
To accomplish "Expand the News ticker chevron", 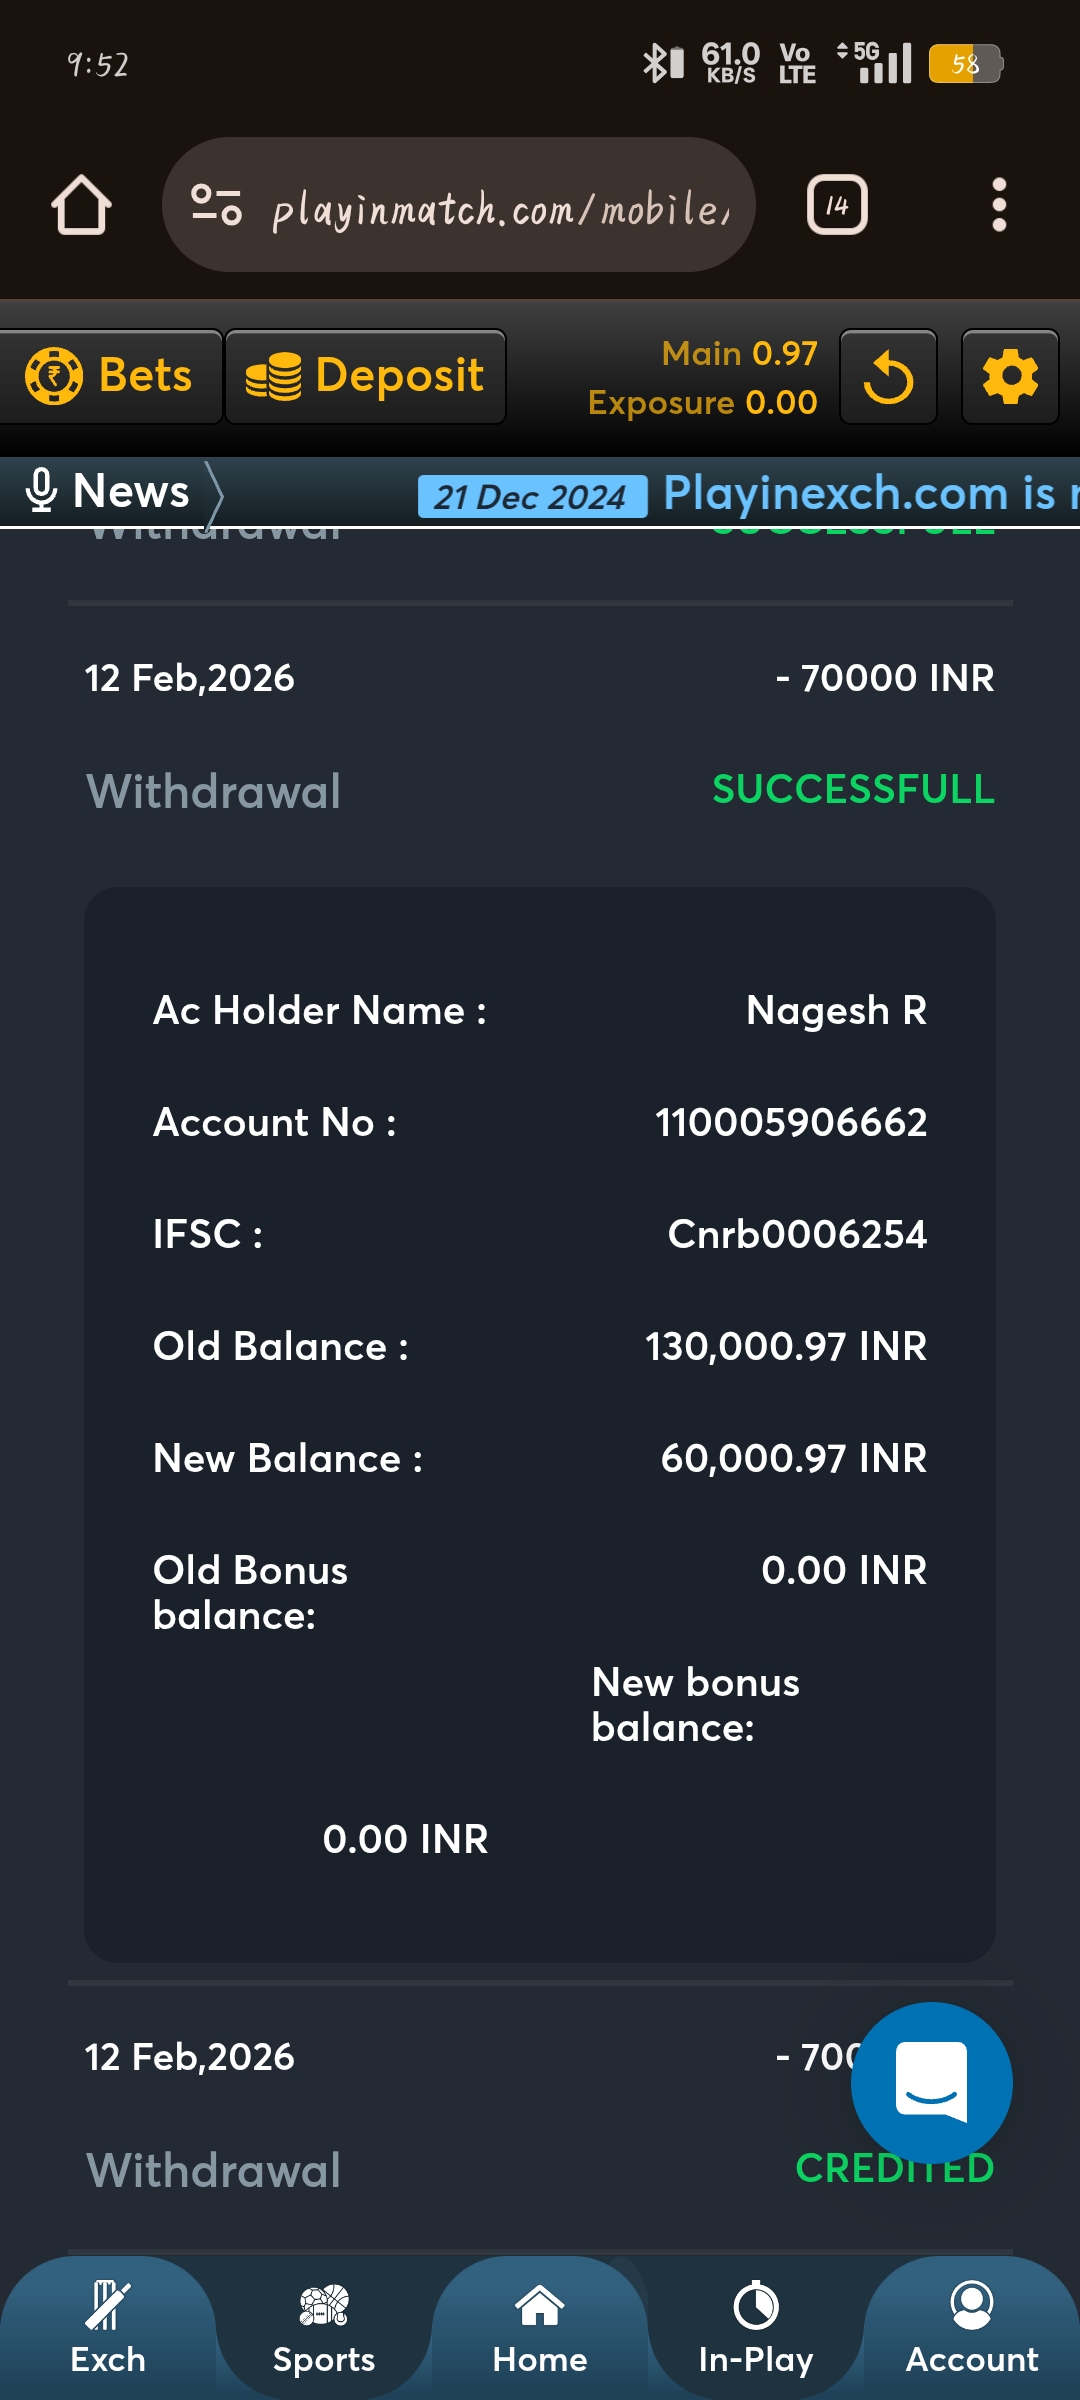I will [214, 493].
